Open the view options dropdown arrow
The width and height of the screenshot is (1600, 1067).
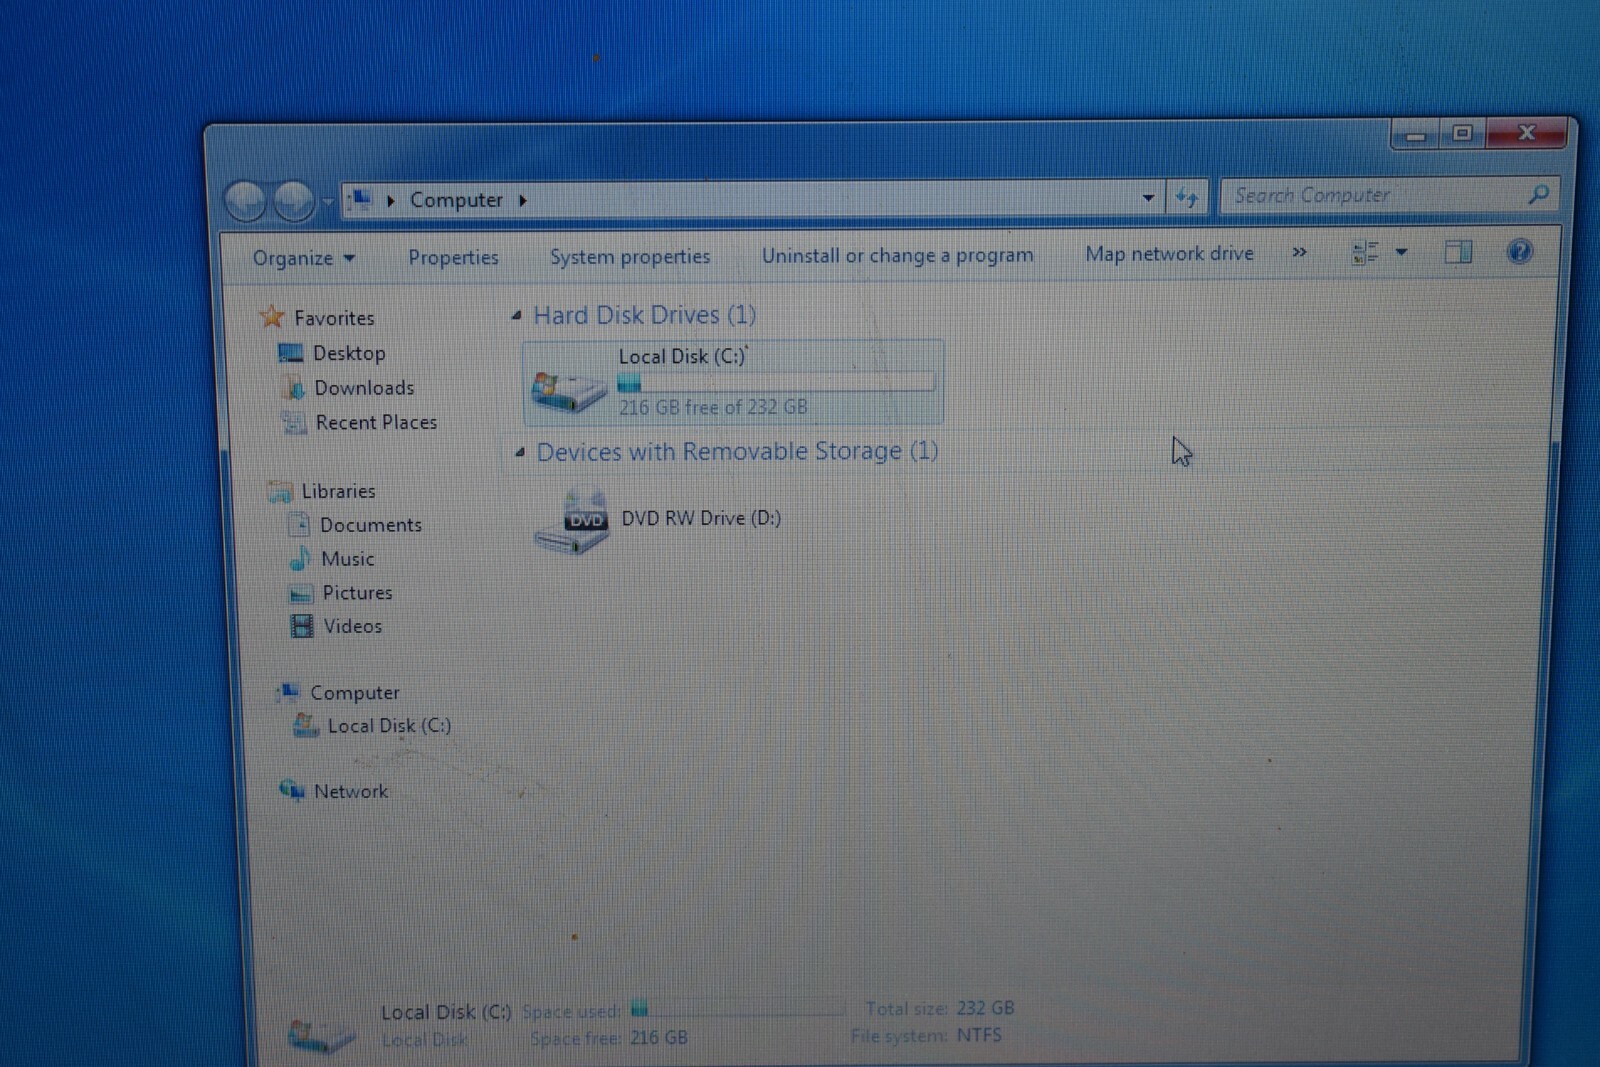(x=1401, y=252)
